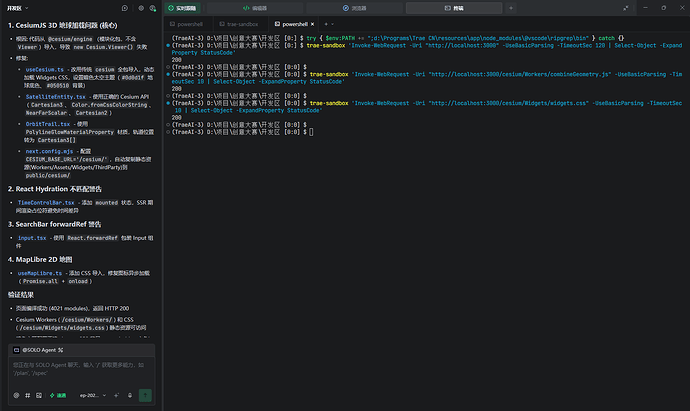Switch to the 编辑器 editor tab

tap(255, 8)
